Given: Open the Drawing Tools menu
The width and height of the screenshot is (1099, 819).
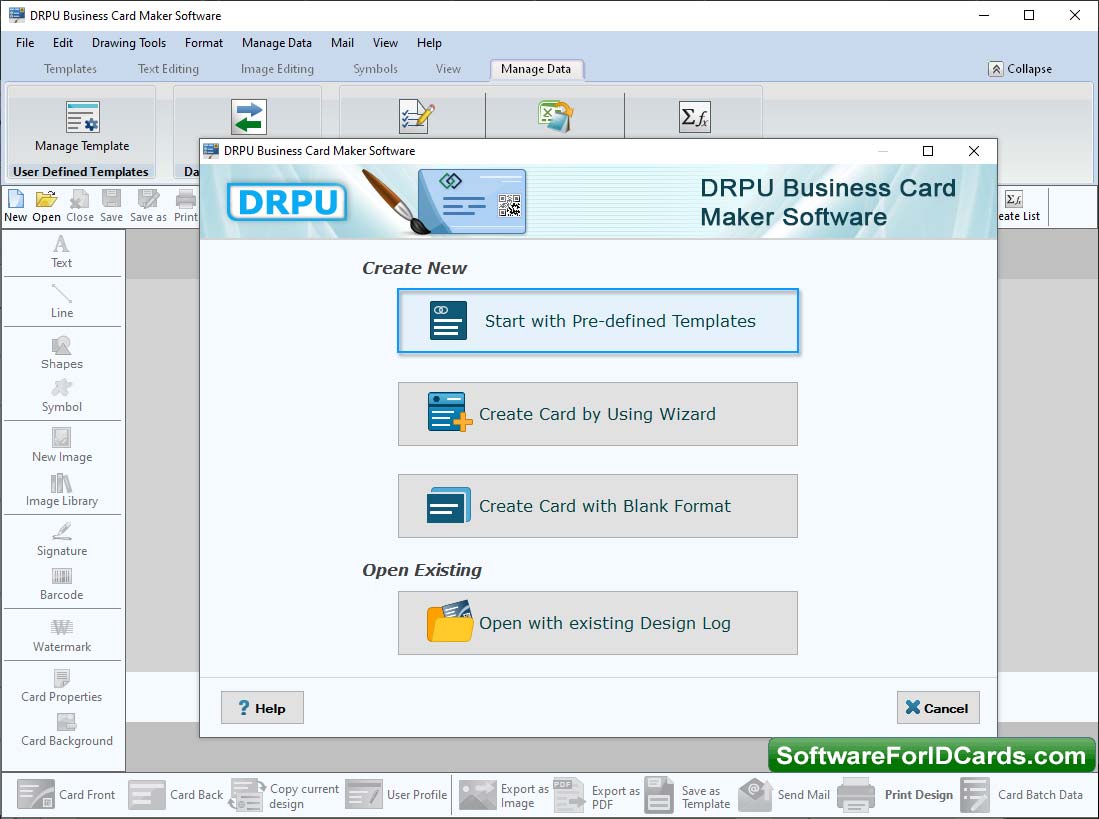Looking at the screenshot, I should [x=129, y=43].
